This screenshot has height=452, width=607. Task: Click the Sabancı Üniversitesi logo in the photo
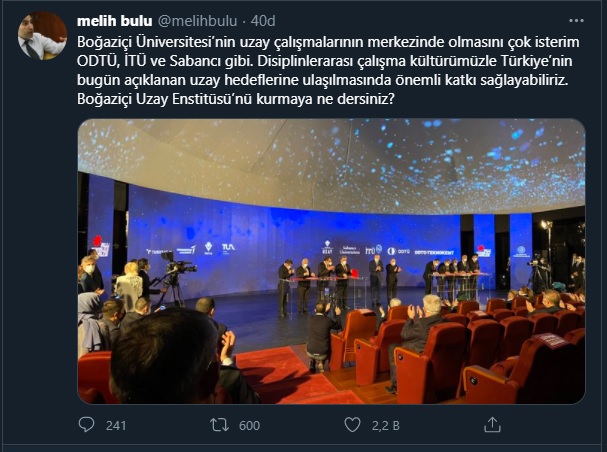[350, 250]
